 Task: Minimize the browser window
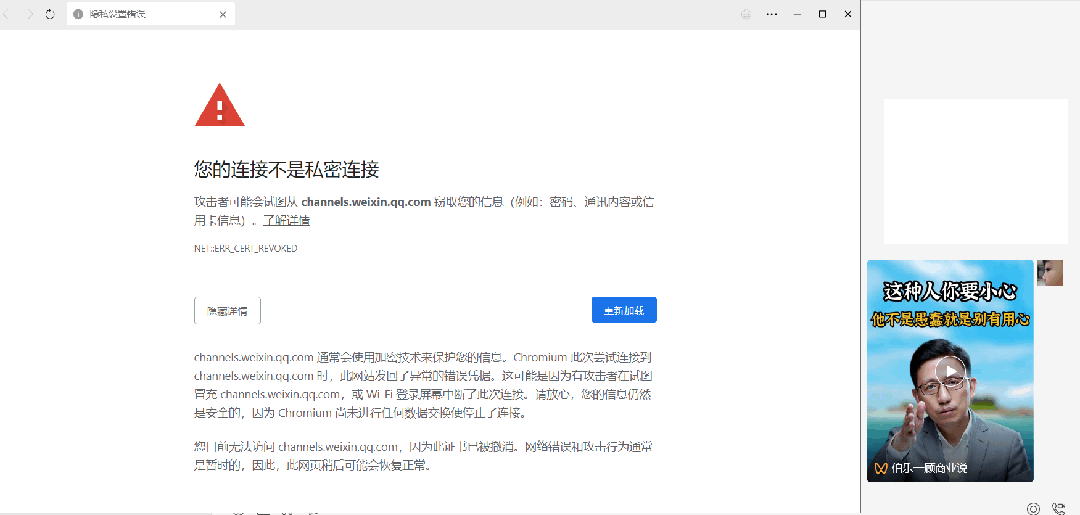(797, 14)
